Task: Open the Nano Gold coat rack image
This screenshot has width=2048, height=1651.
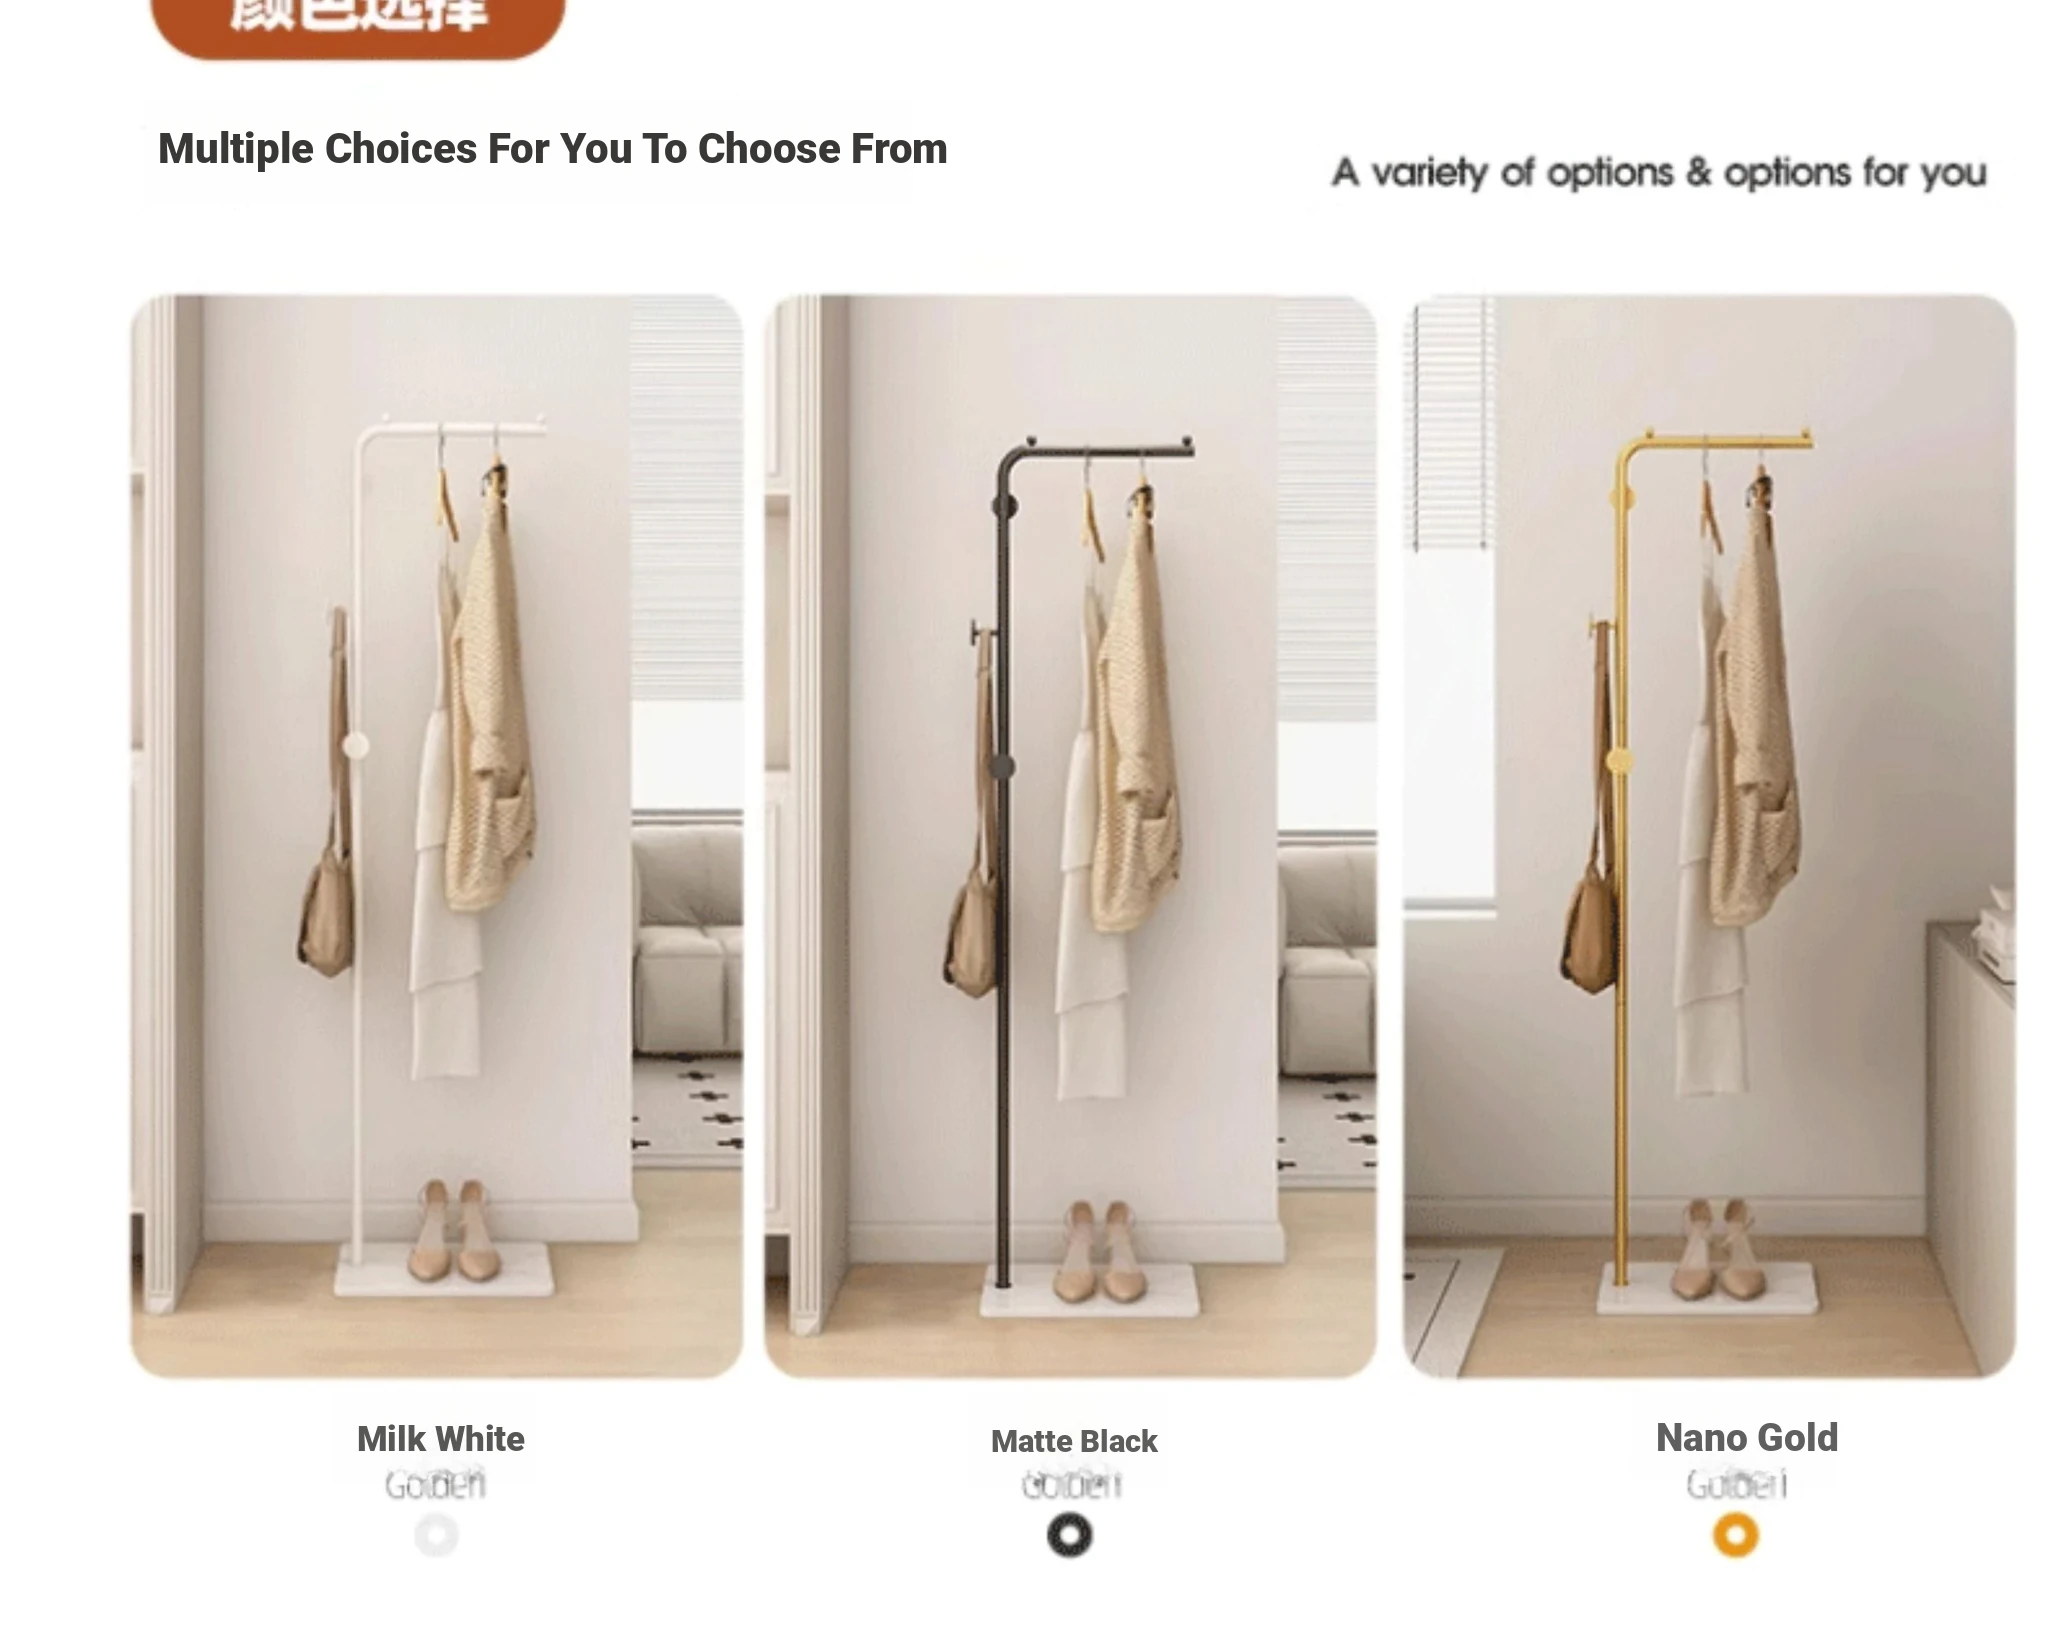Action: [x=1709, y=836]
